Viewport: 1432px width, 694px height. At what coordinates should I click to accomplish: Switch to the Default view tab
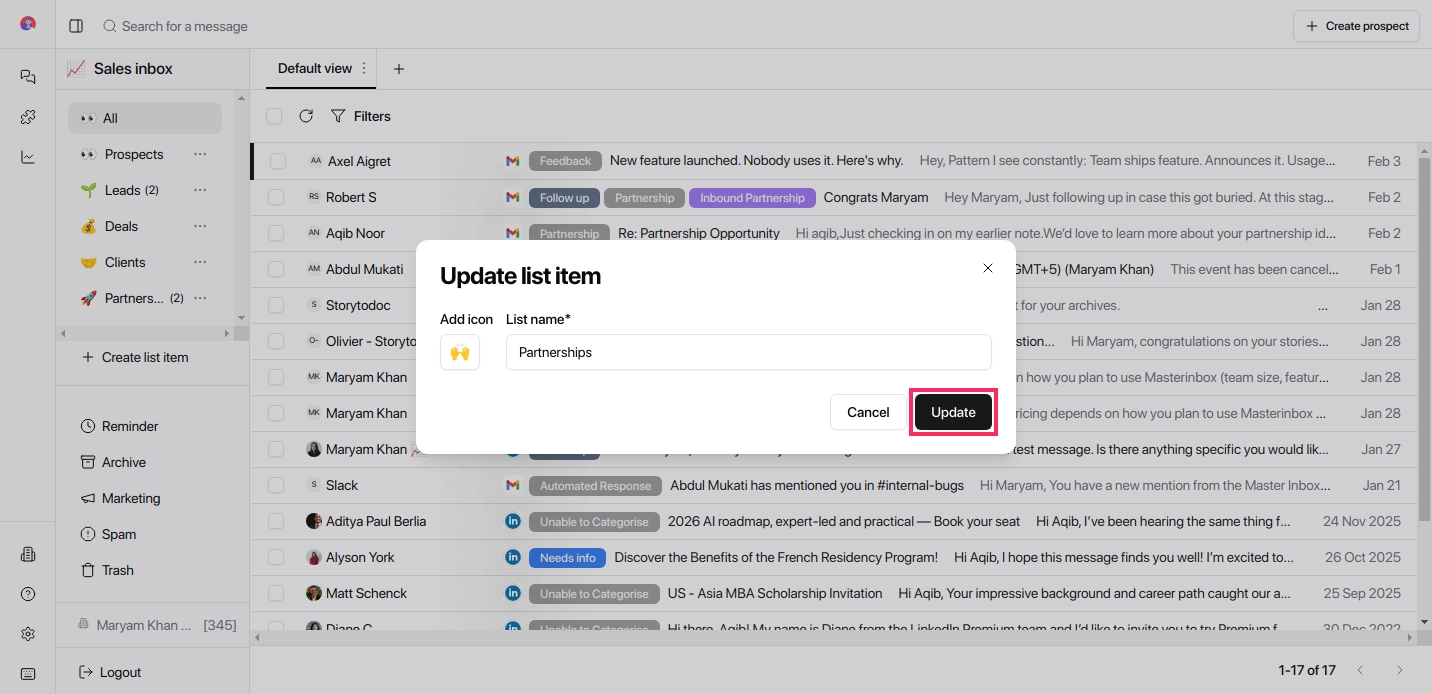pyautogui.click(x=316, y=68)
